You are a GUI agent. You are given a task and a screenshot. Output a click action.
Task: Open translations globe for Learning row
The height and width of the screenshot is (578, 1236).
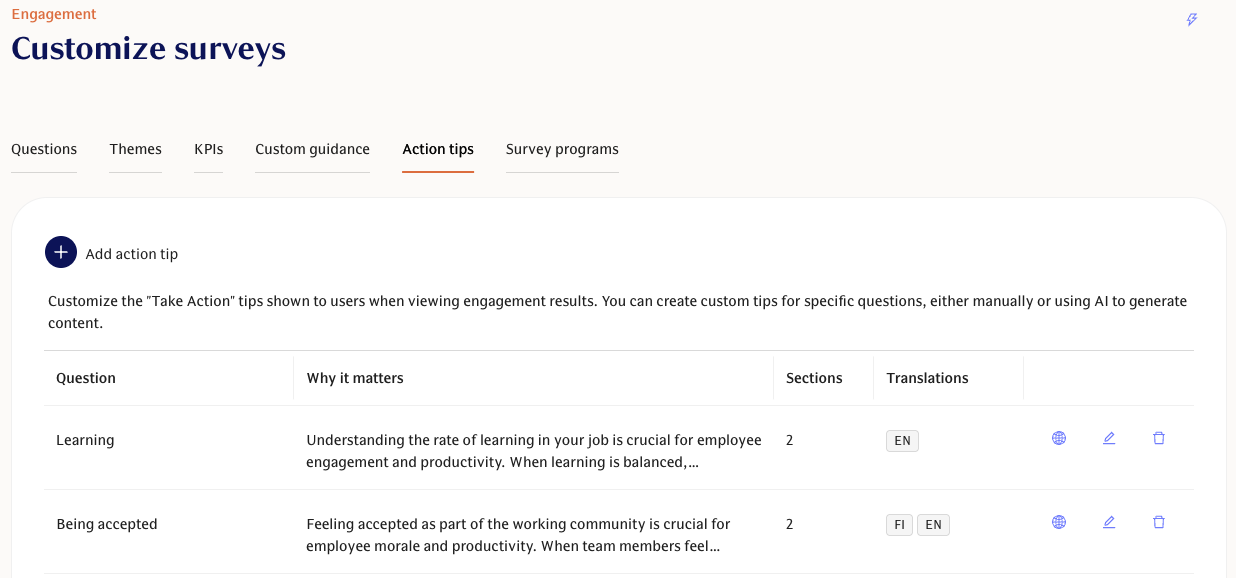tap(1059, 438)
